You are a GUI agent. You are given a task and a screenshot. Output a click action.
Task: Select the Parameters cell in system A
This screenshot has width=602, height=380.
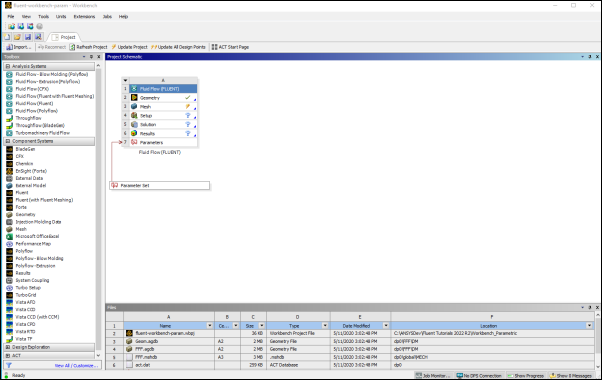(164, 142)
